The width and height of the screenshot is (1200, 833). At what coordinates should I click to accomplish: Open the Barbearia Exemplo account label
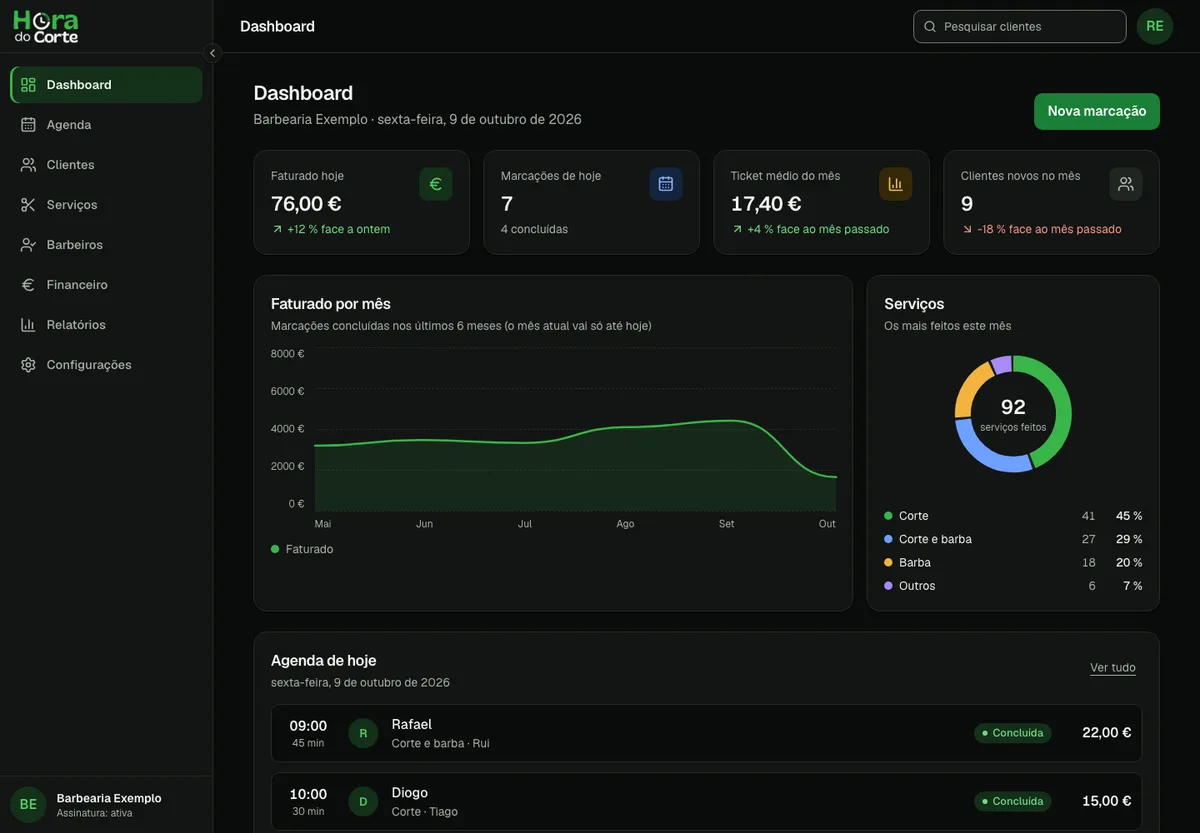(109, 798)
